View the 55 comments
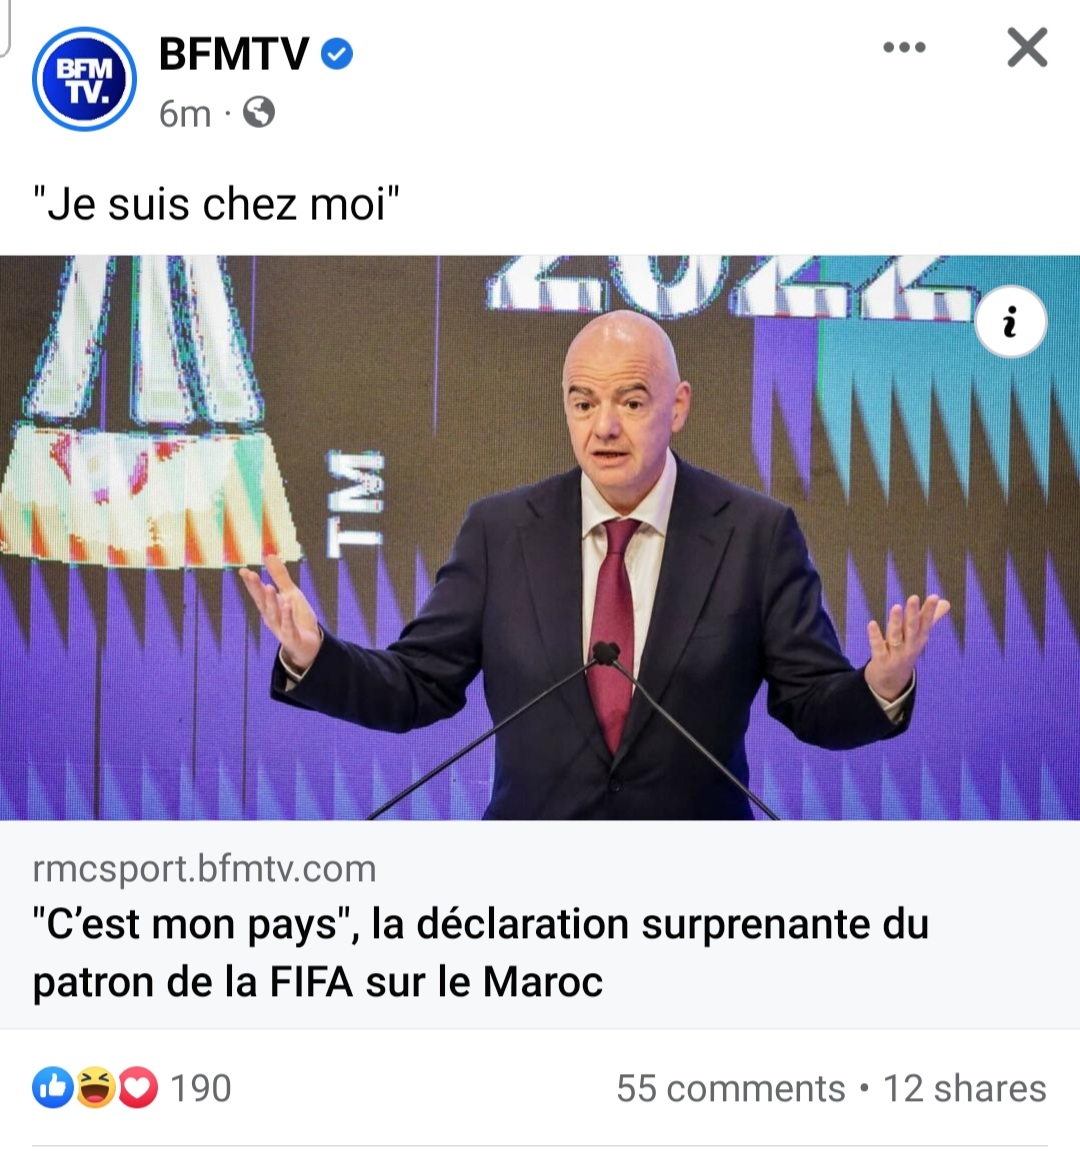1080x1154 pixels. coord(730,1088)
